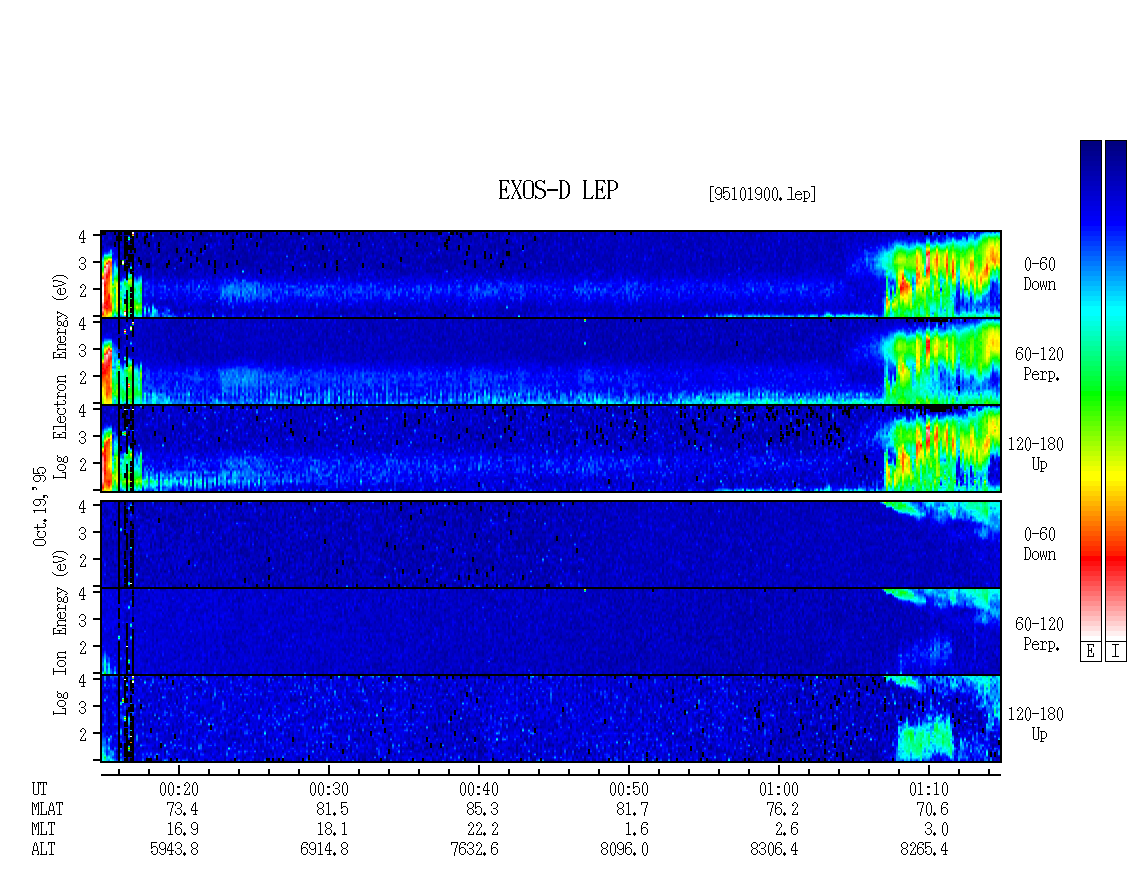1130x875 pixels.
Task: Open the electron 120-180 Up spectrogram panel
Action: (x=551, y=448)
